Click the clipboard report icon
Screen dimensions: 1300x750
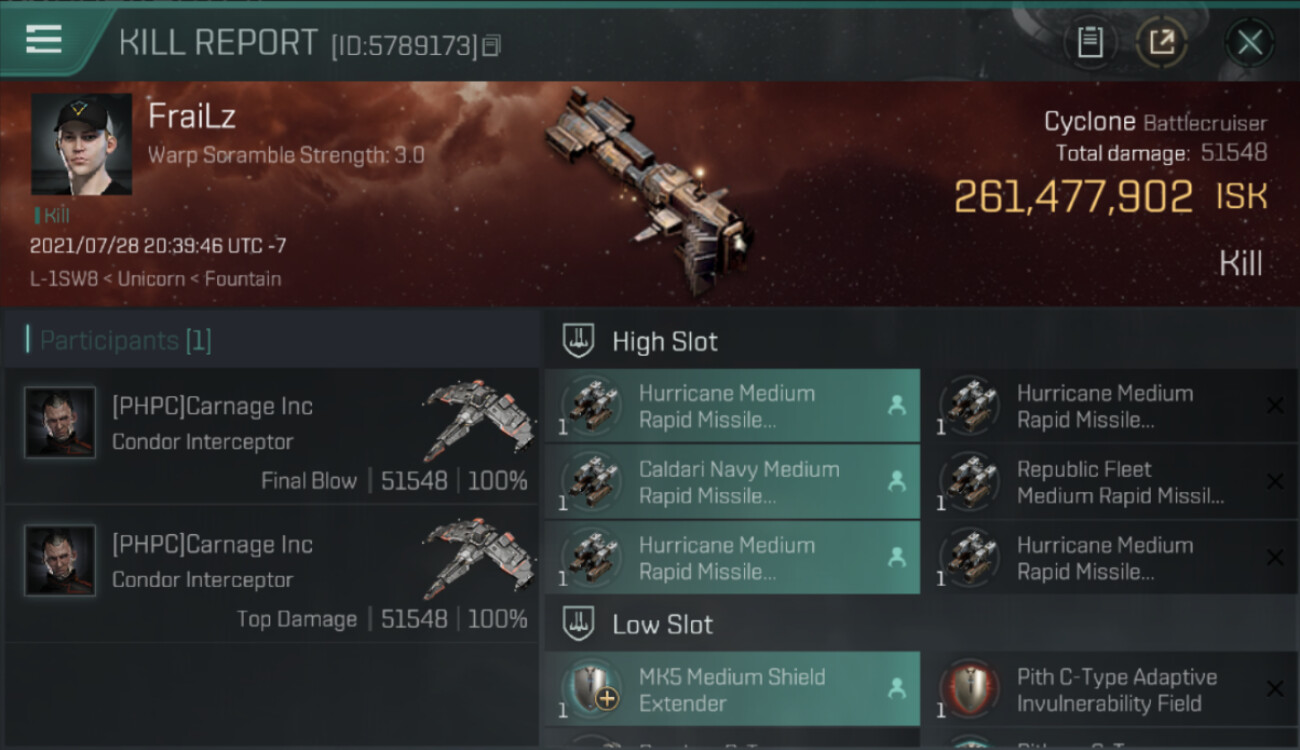(x=1089, y=42)
